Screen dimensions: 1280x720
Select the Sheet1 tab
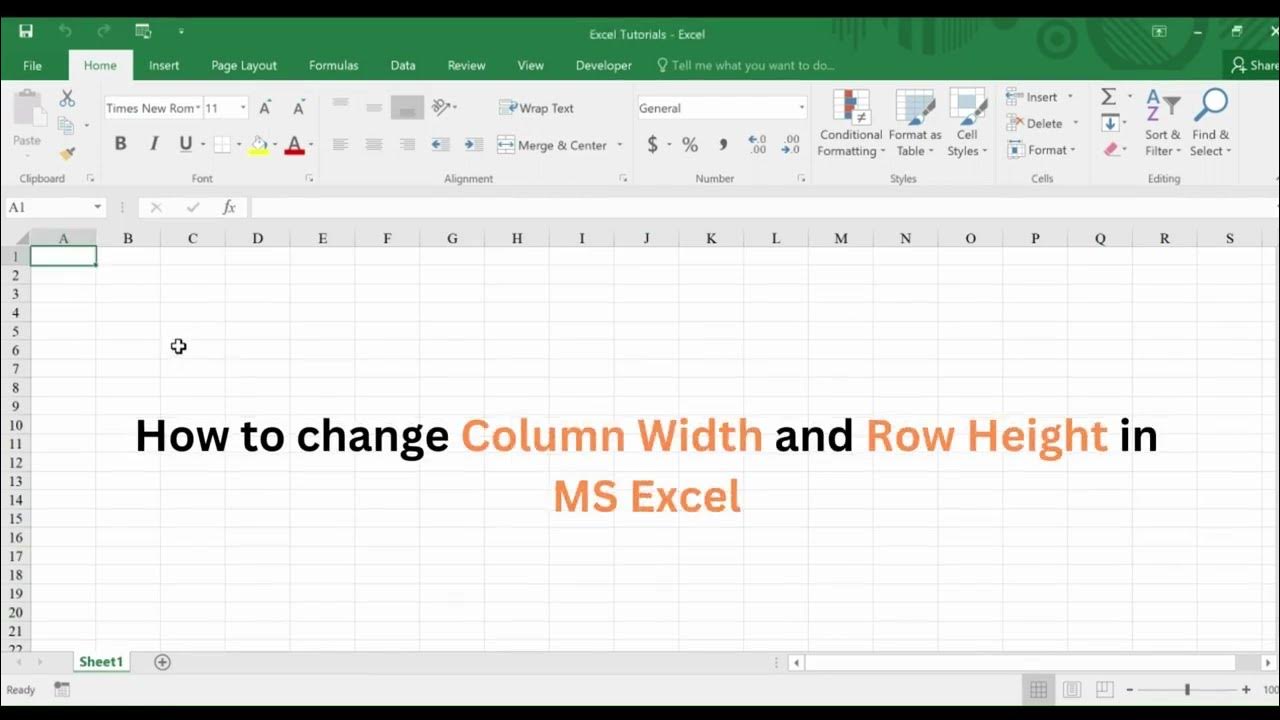coord(101,662)
